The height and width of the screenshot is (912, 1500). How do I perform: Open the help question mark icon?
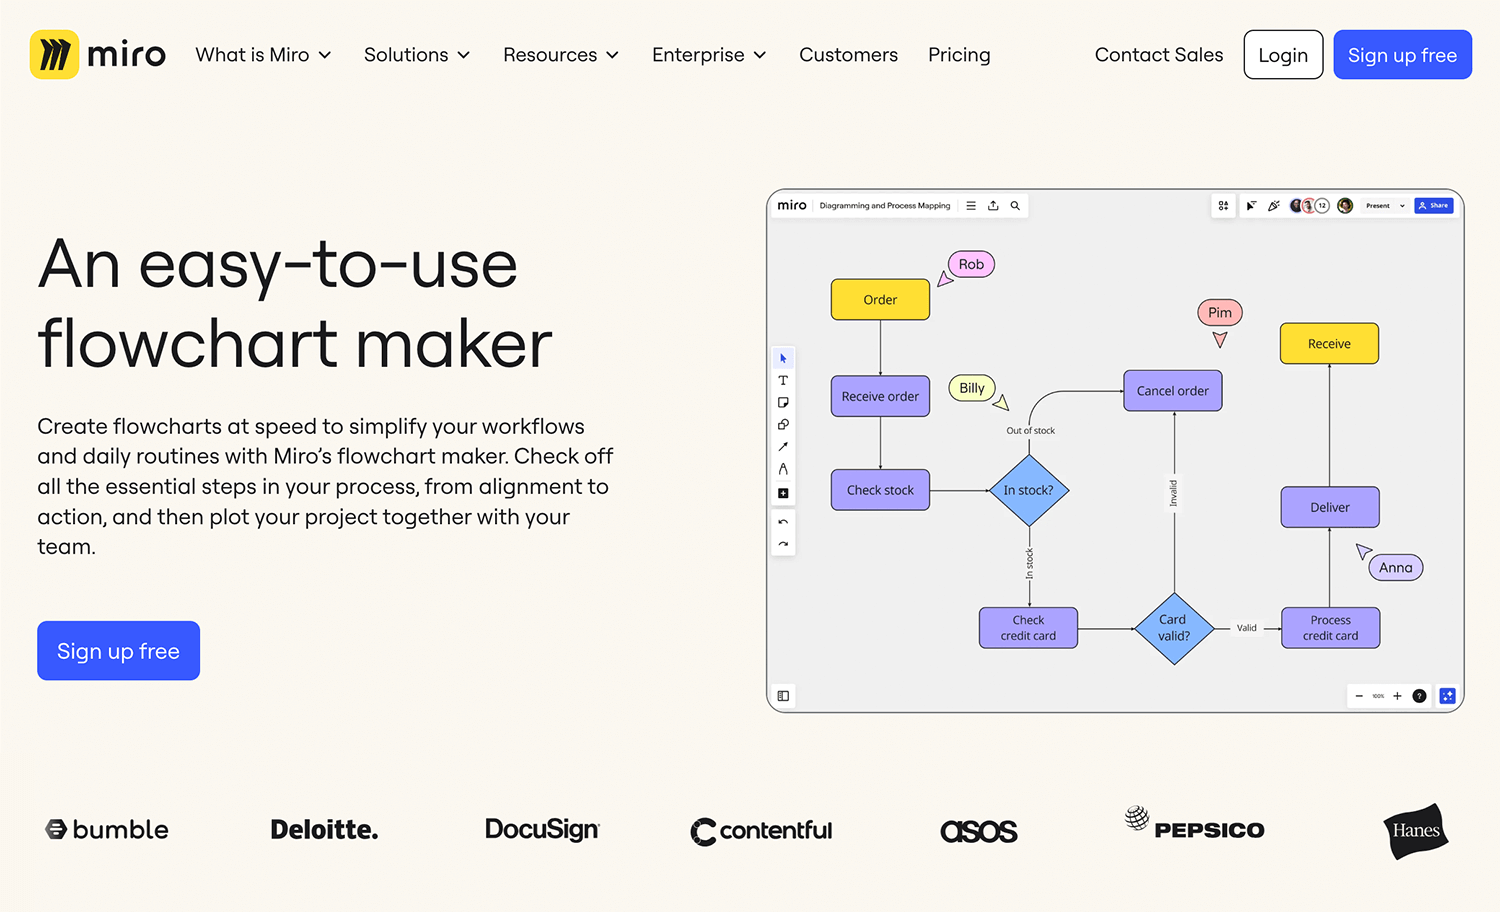pos(1419,696)
